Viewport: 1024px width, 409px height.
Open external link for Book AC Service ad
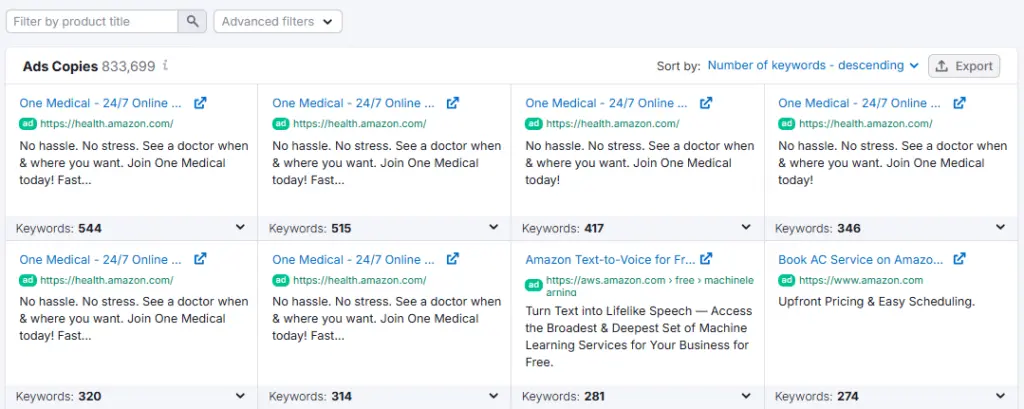[959, 259]
